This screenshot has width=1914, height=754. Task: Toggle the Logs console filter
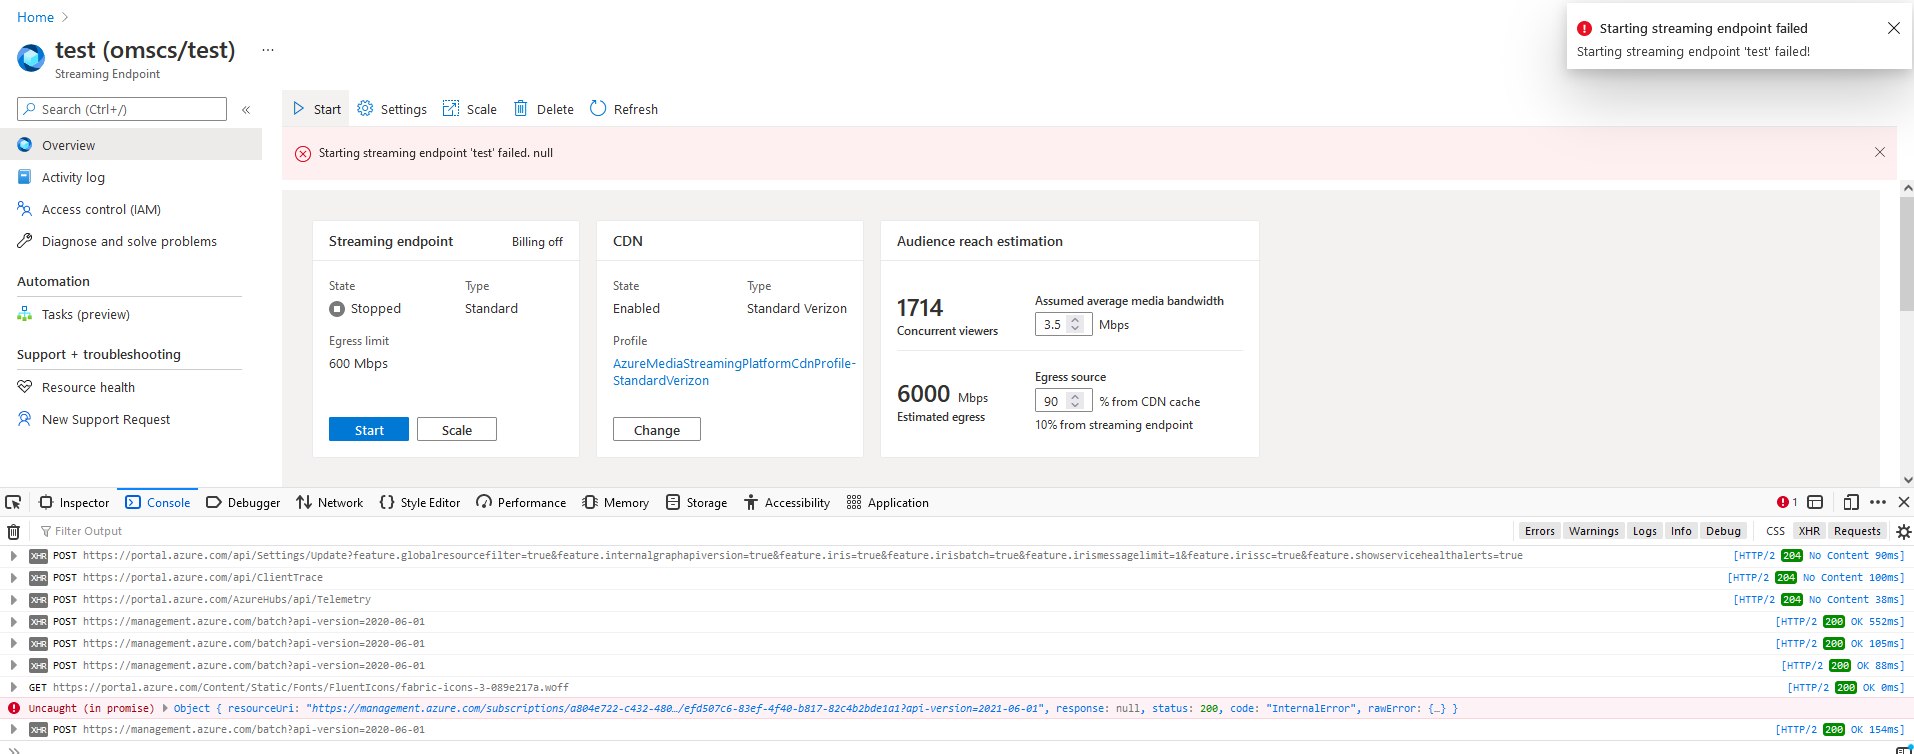pyautogui.click(x=1644, y=531)
